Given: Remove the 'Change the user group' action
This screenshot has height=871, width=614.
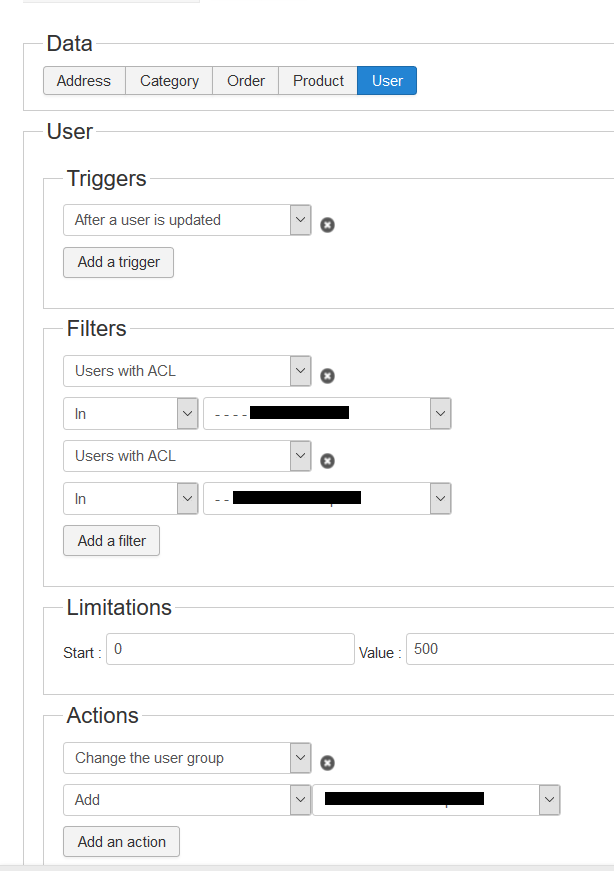Looking at the screenshot, I should 327,763.
